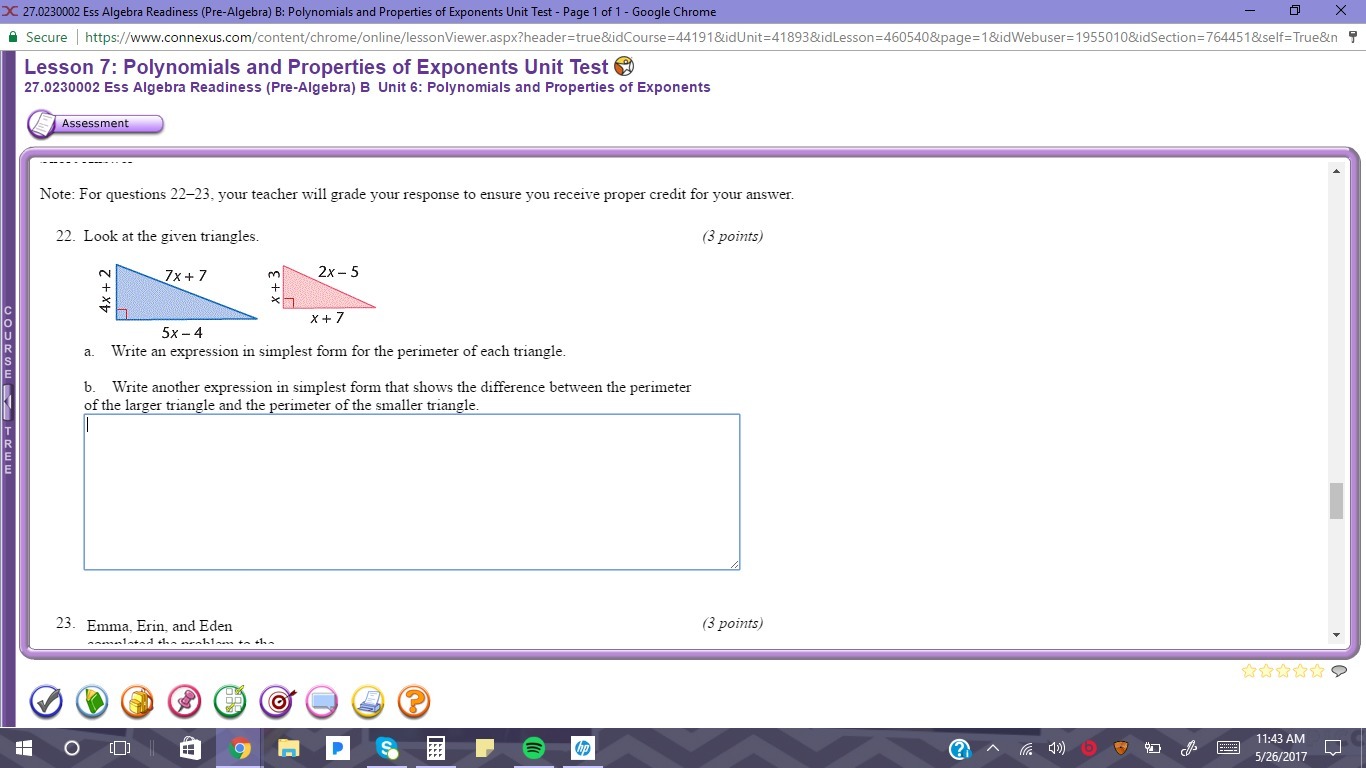The height and width of the screenshot is (768, 1366).
Task: Click the Assessment button
Action: (95, 124)
